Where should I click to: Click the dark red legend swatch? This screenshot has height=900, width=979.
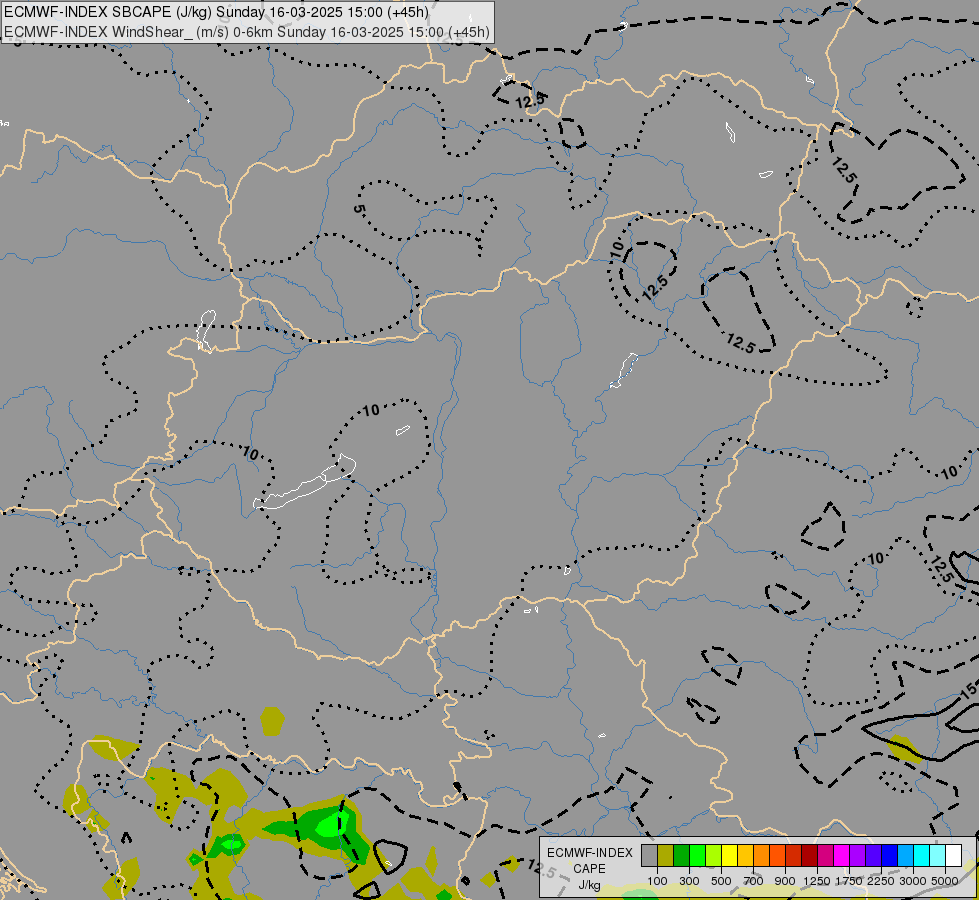[x=809, y=855]
